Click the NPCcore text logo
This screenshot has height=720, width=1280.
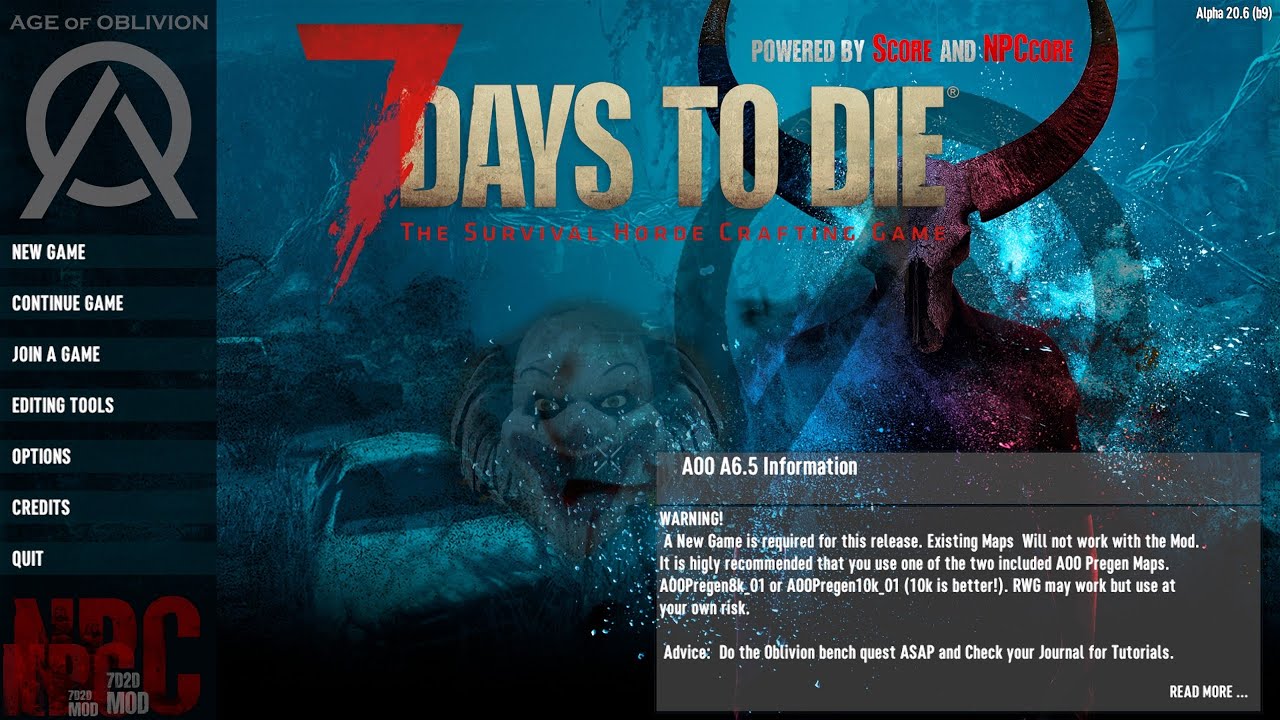click(x=1028, y=50)
